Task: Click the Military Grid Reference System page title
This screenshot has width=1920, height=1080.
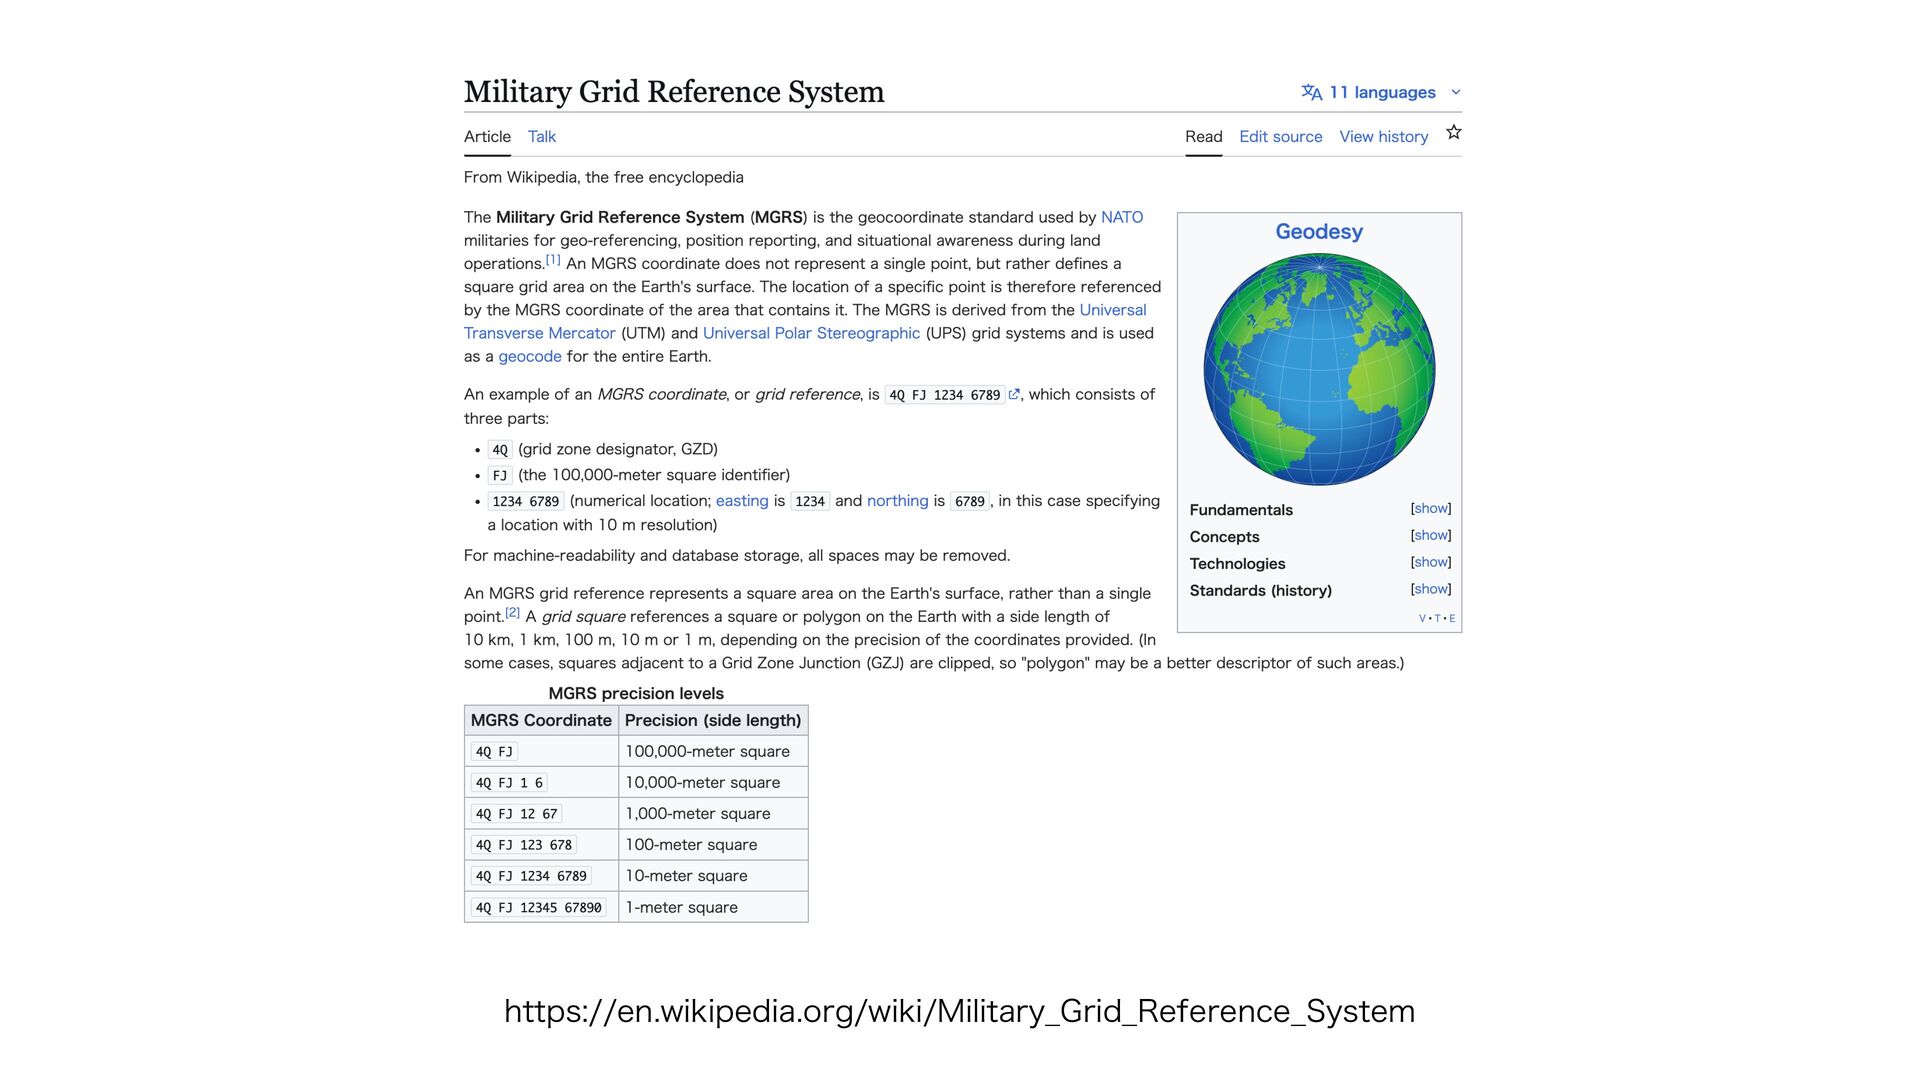Action: [x=674, y=91]
